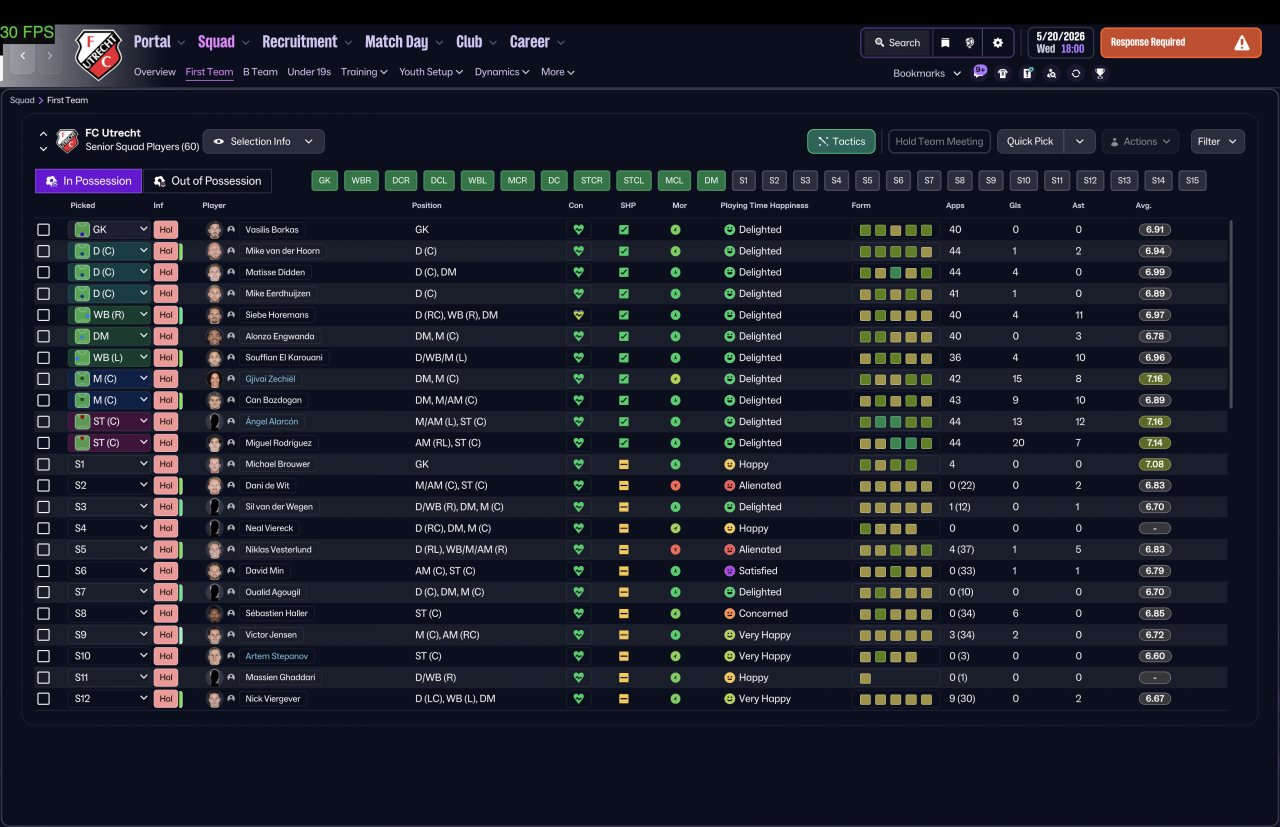Open the S1 picked slot dropdown
The width and height of the screenshot is (1280, 827).
109,464
